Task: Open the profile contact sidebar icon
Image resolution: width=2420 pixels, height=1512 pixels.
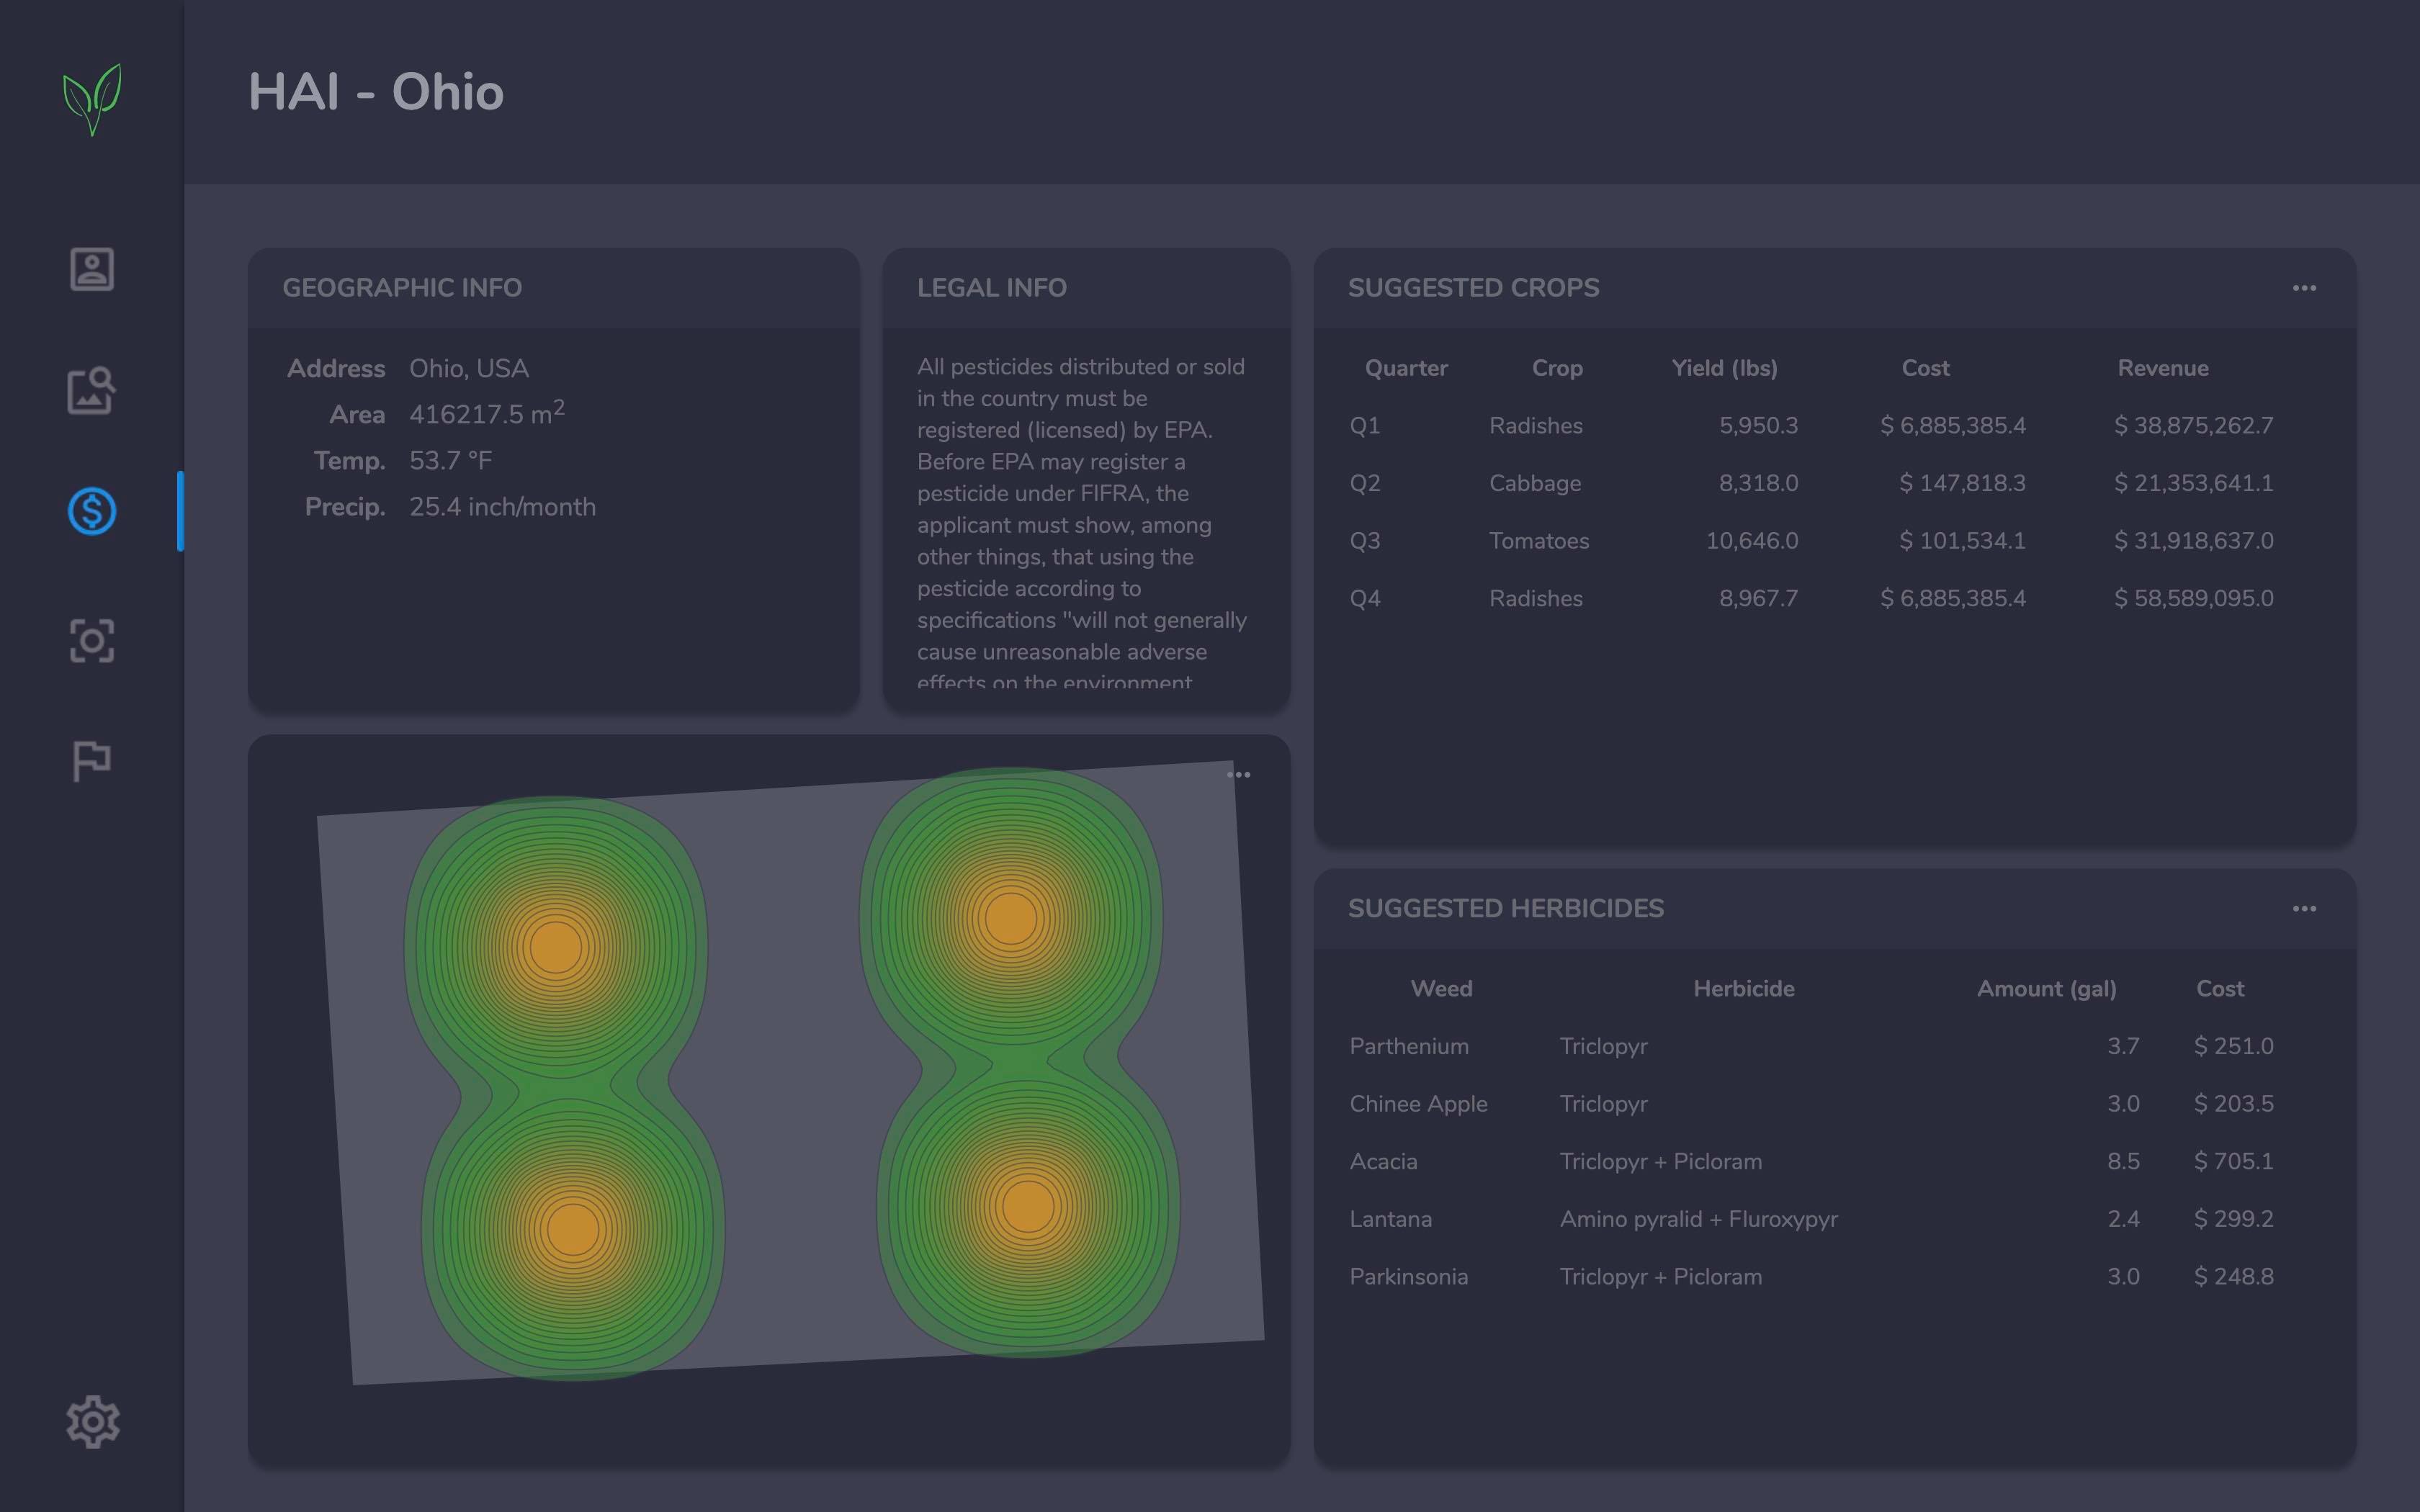Action: [x=92, y=269]
